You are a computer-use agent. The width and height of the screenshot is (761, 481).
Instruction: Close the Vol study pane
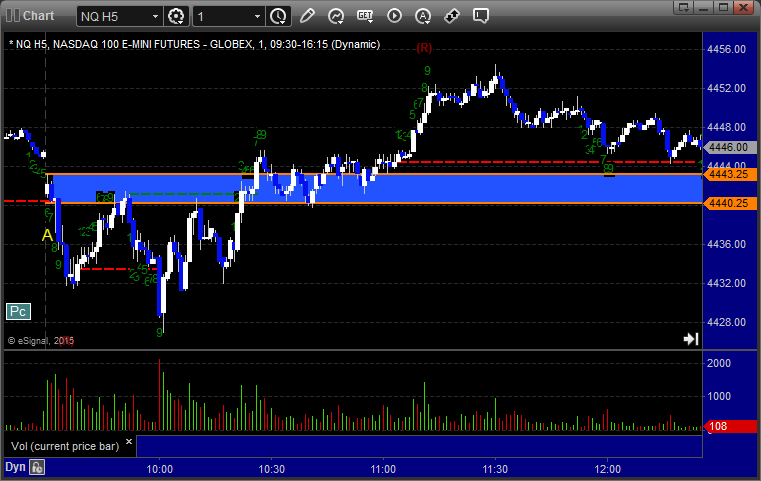click(x=129, y=442)
